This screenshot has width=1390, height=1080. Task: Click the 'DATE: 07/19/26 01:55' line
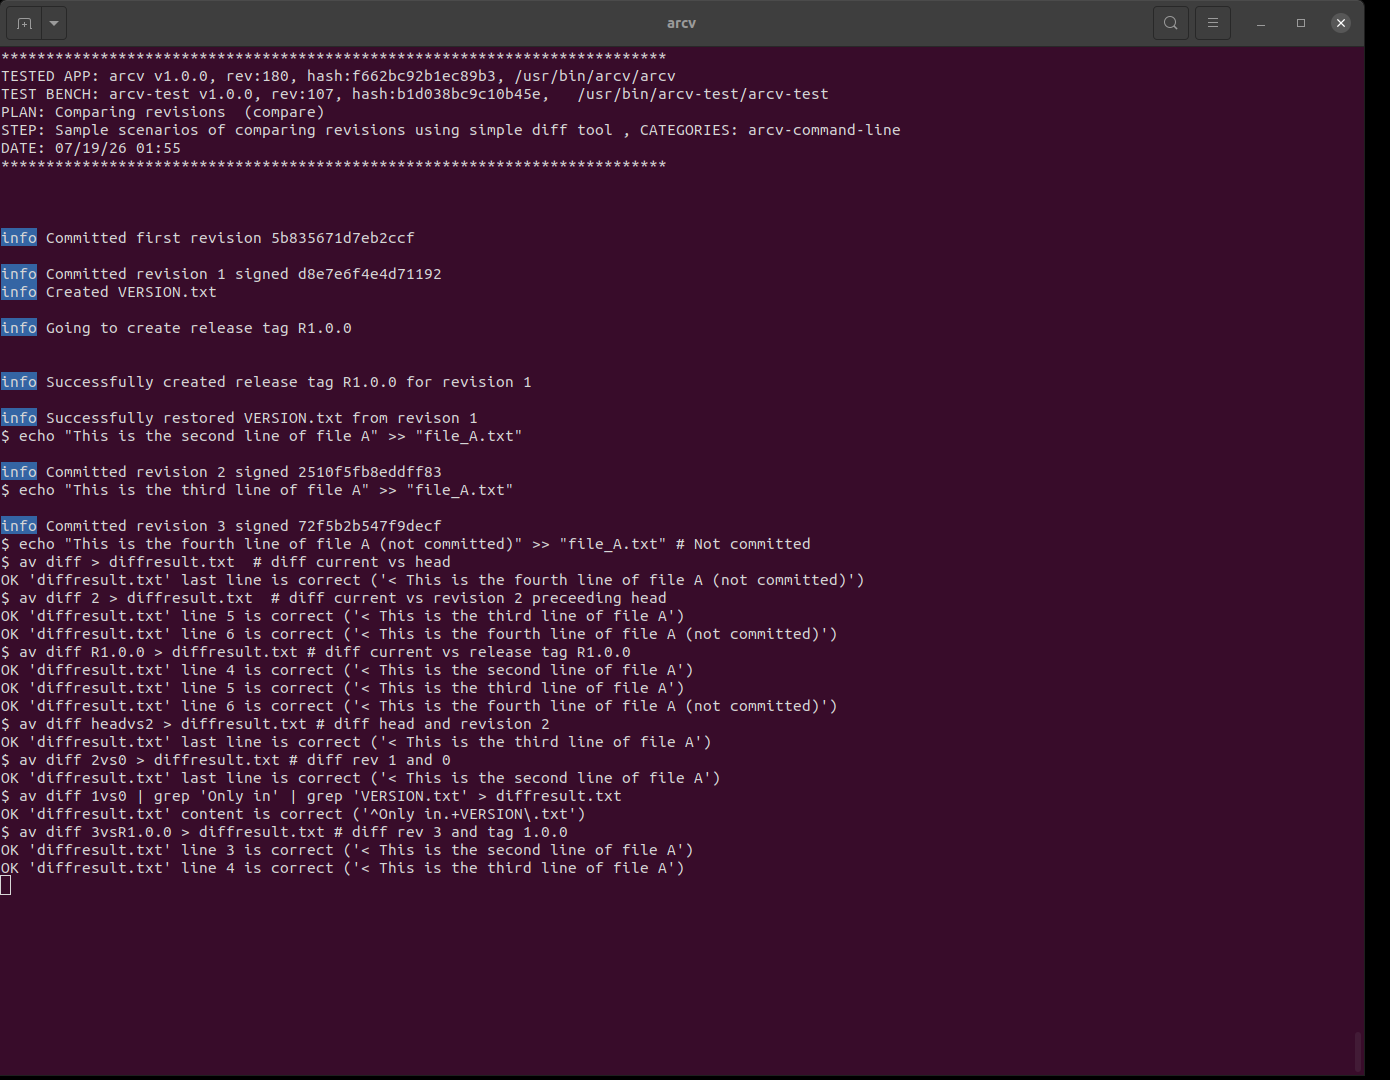pos(91,148)
